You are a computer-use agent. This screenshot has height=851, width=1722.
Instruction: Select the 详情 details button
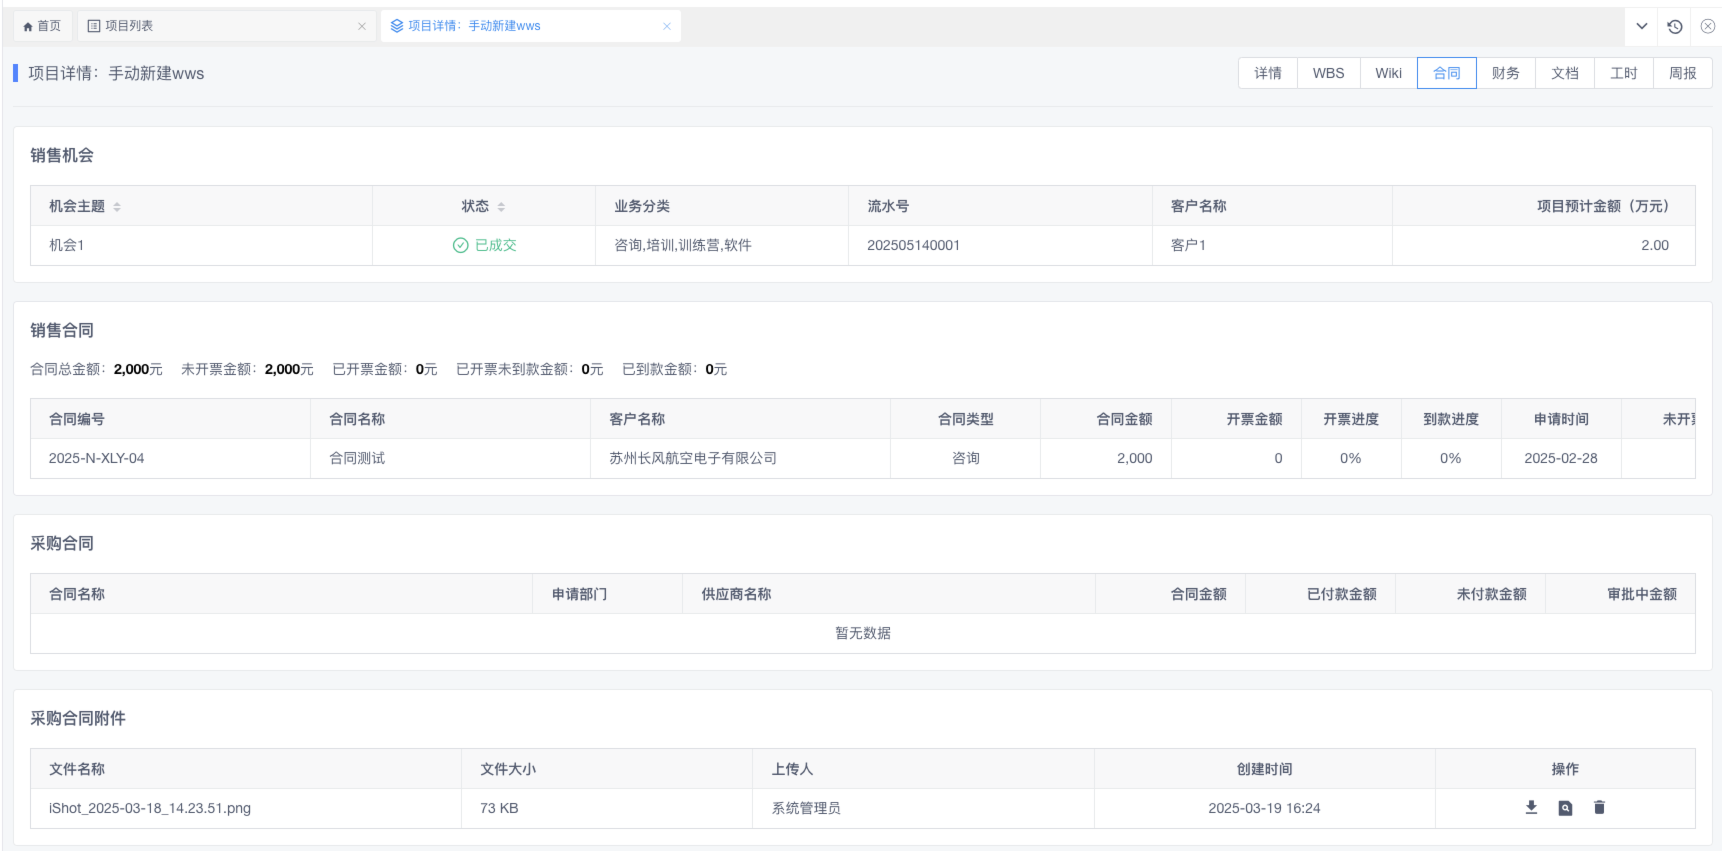tap(1268, 73)
